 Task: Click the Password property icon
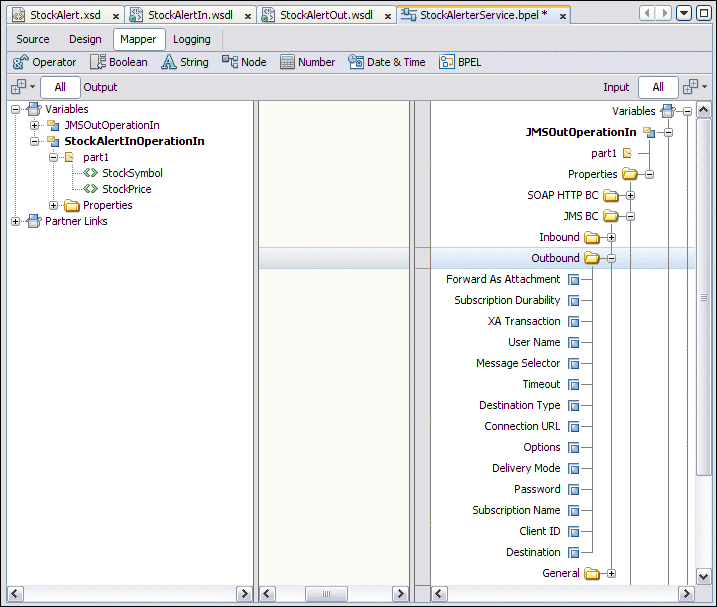point(573,490)
